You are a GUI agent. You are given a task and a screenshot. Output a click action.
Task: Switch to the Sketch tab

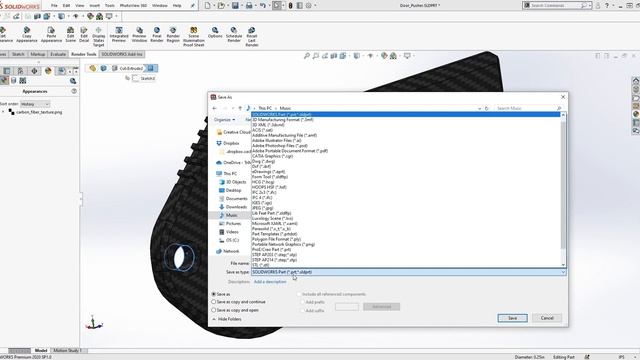tap(18, 54)
